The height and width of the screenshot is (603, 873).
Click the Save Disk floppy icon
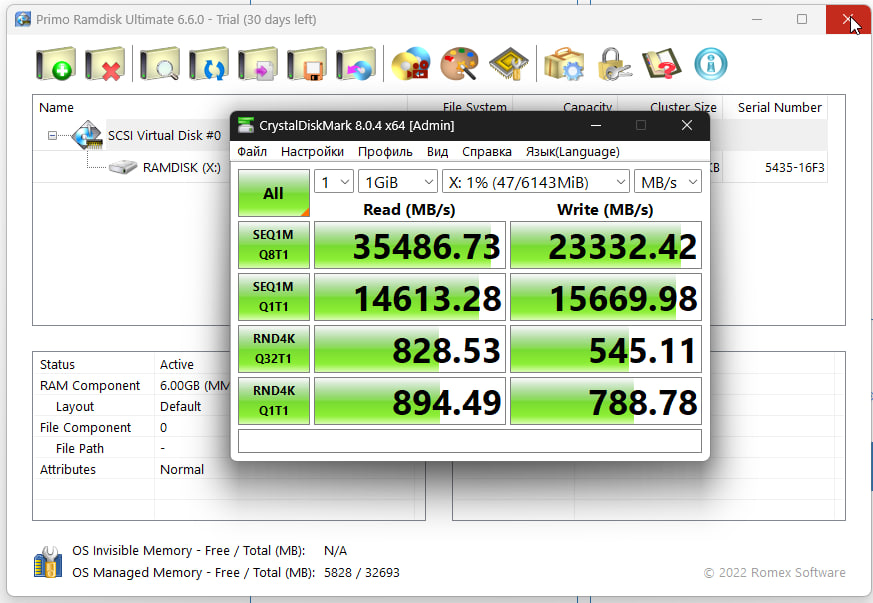[306, 63]
